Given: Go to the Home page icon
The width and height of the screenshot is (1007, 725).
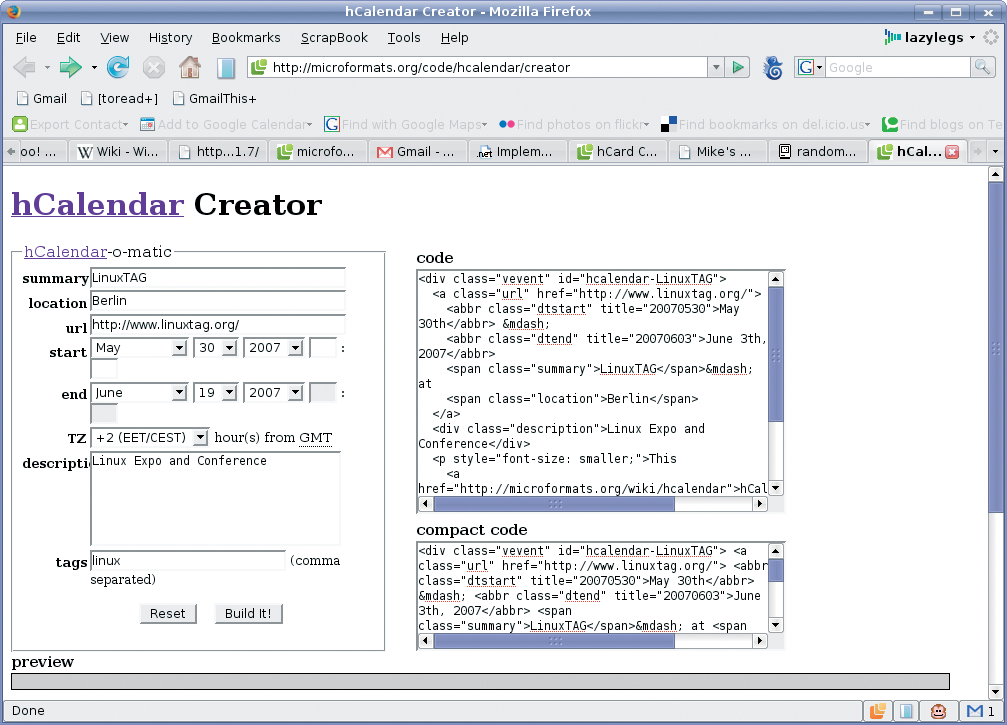Looking at the screenshot, I should point(189,67).
